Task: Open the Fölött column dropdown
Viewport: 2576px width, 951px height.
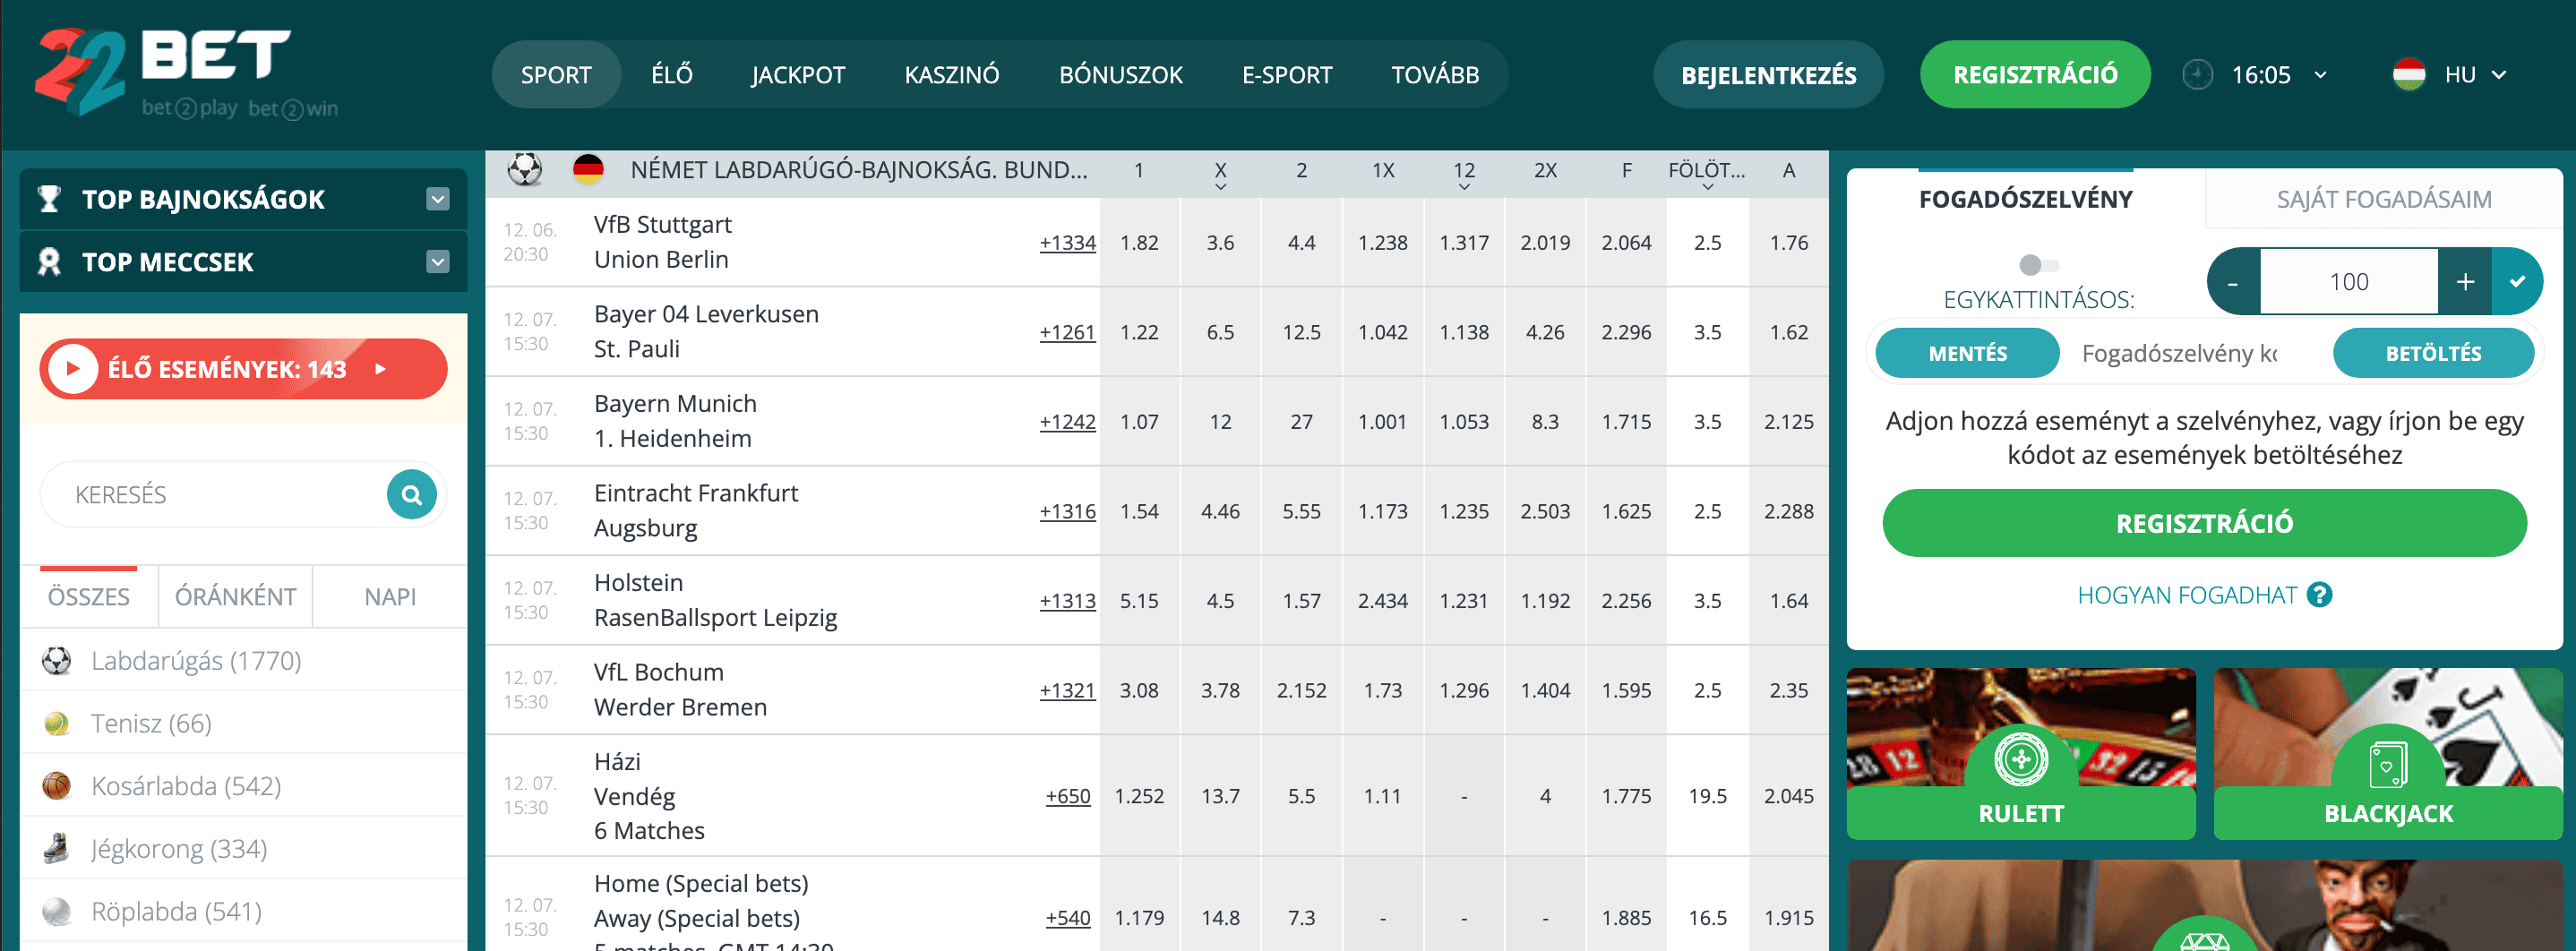Action: 1707,186
